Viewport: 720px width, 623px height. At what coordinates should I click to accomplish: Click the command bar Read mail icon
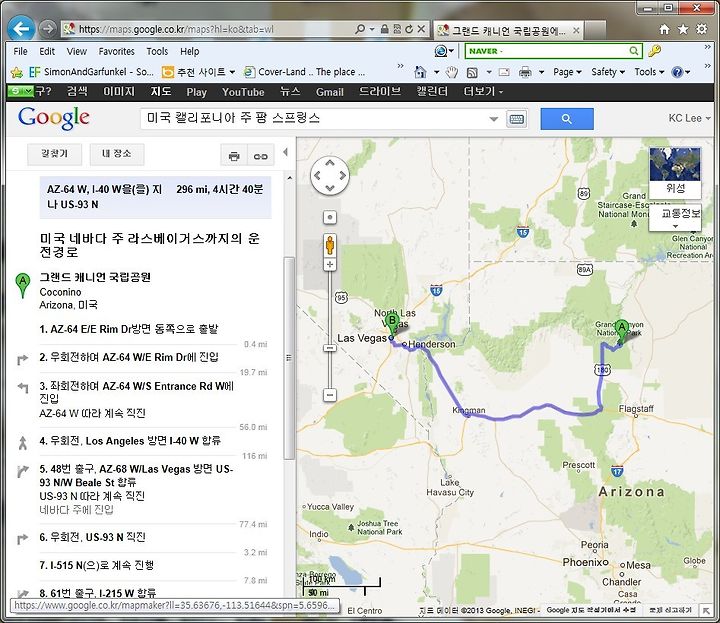[504, 72]
